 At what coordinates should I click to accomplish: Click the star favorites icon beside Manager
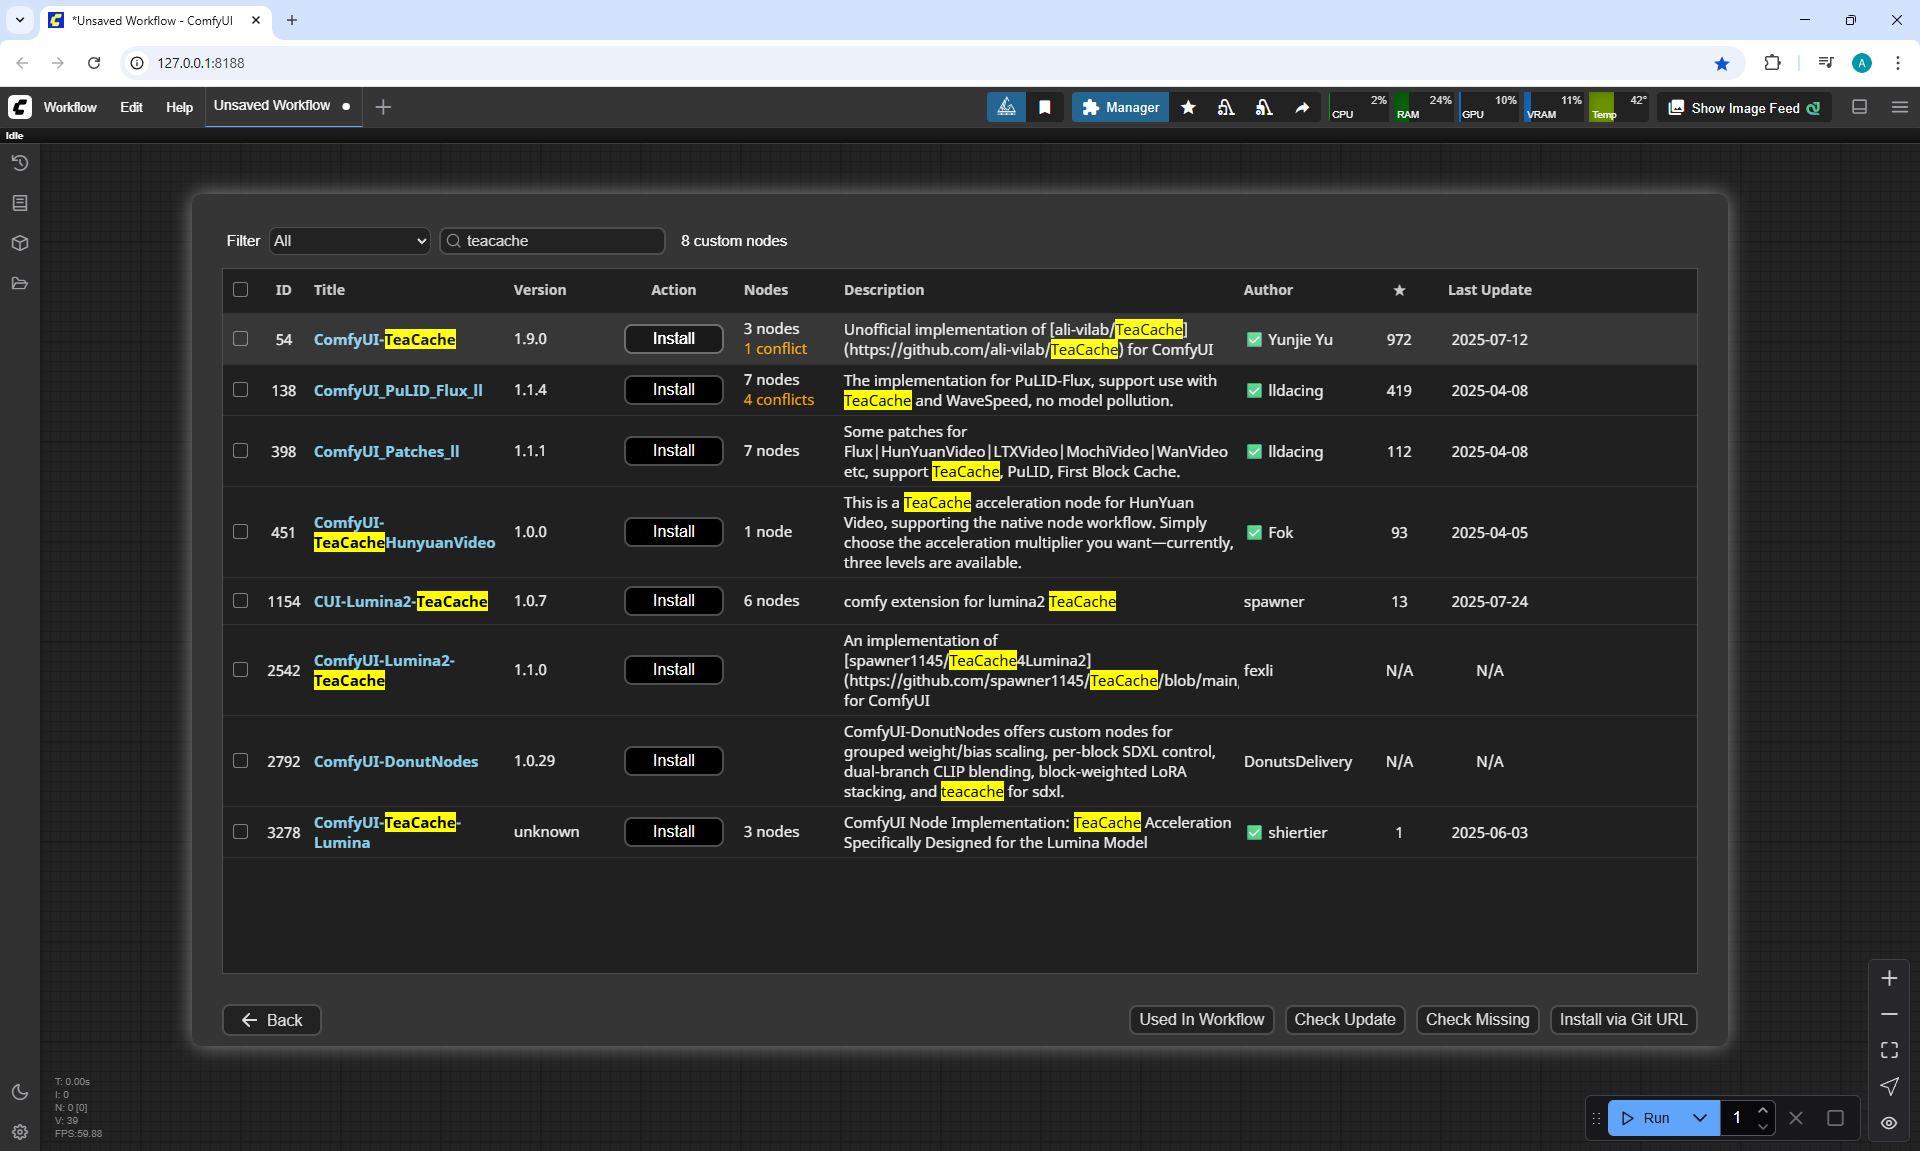[x=1188, y=107]
